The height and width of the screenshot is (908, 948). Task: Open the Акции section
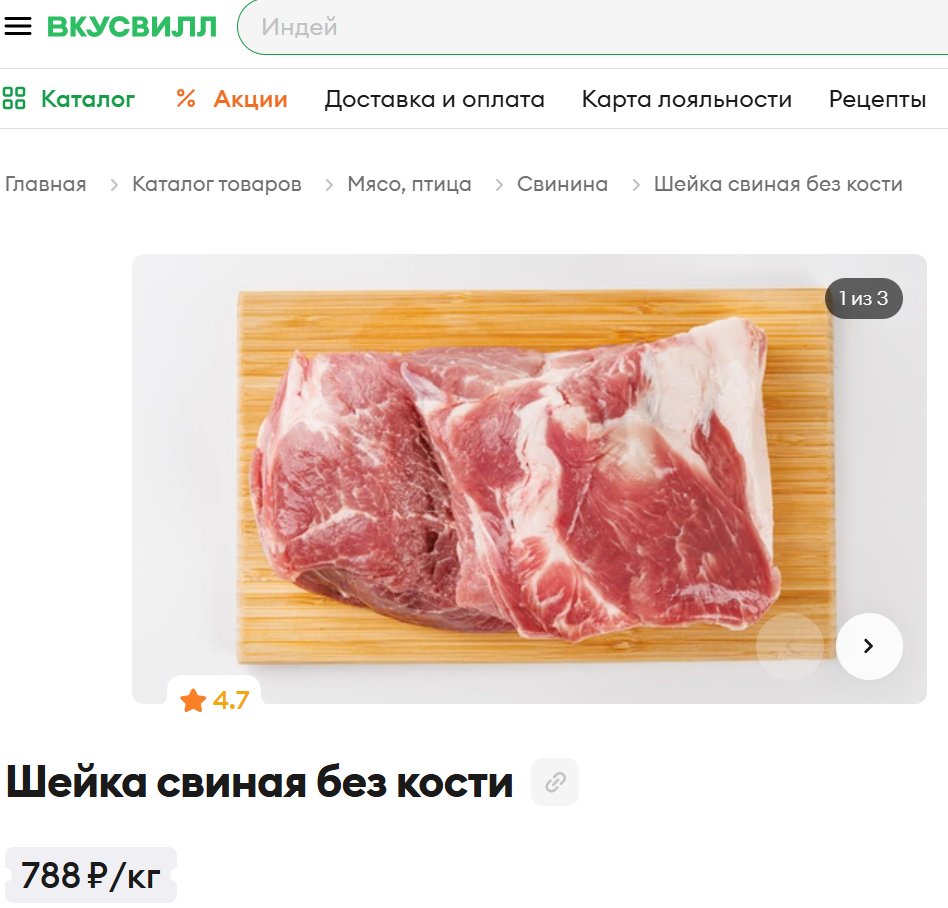[x=250, y=99]
